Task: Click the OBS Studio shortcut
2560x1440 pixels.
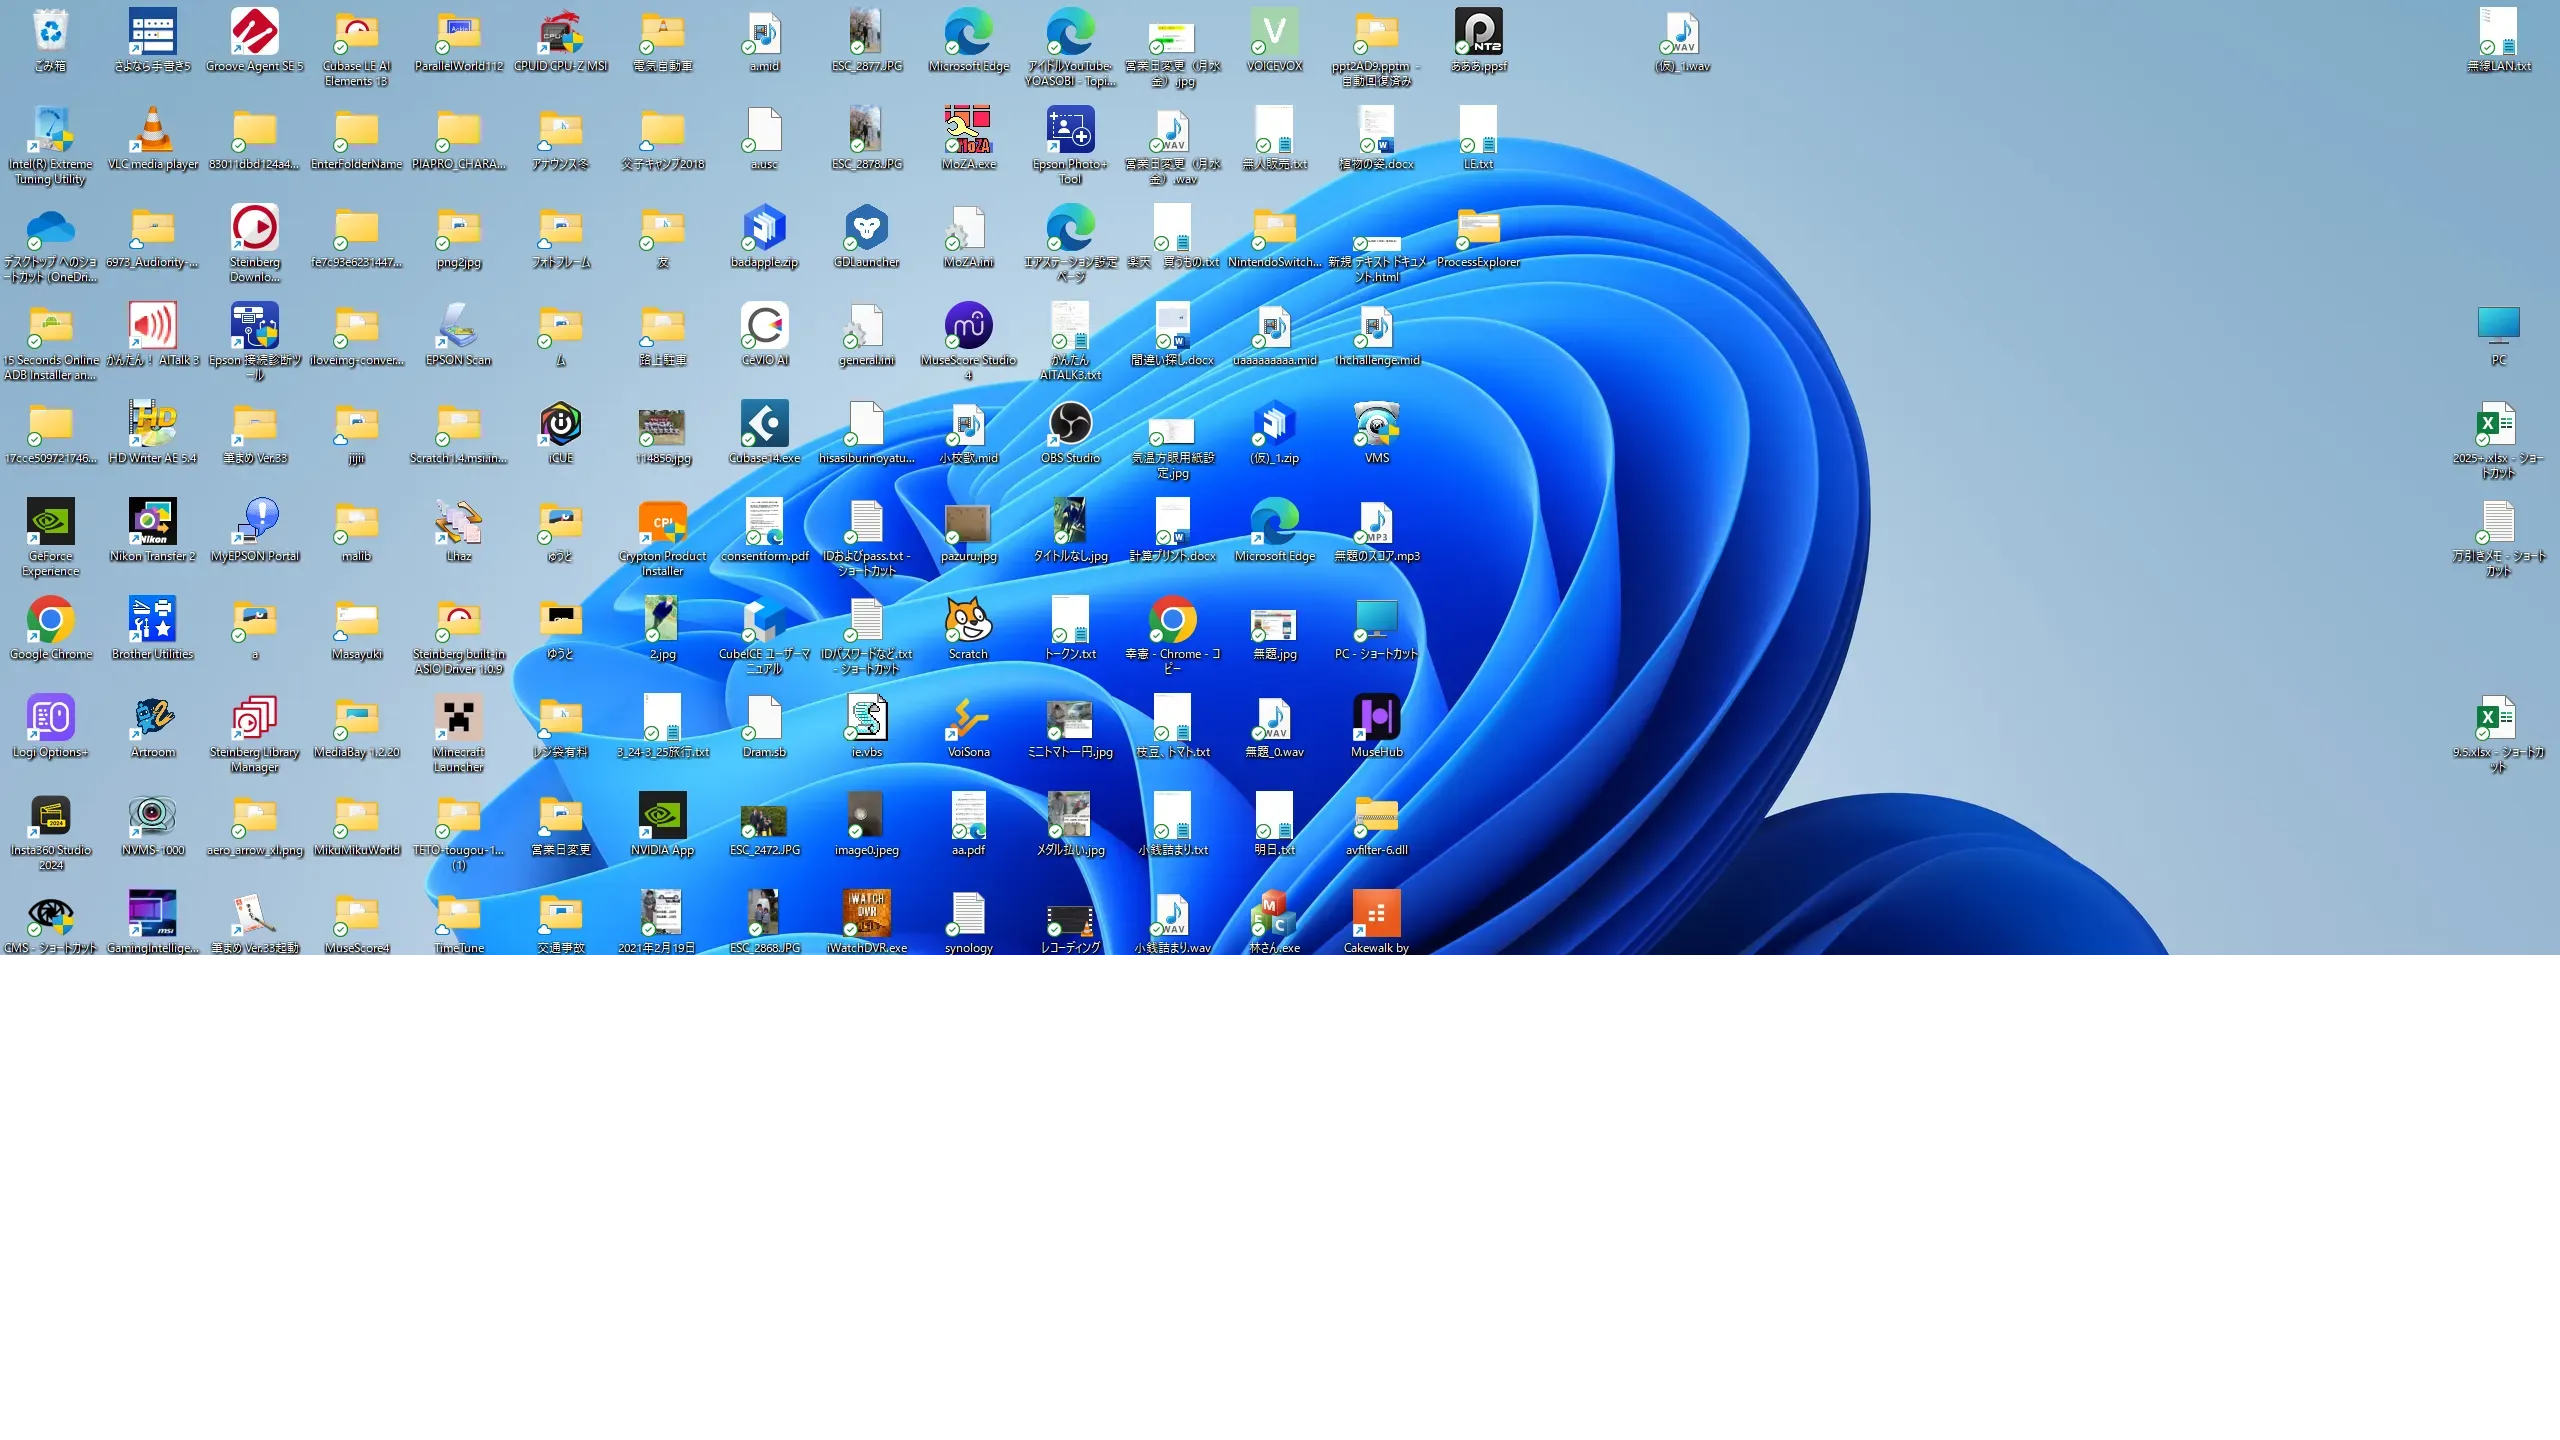Action: click(x=1070, y=424)
